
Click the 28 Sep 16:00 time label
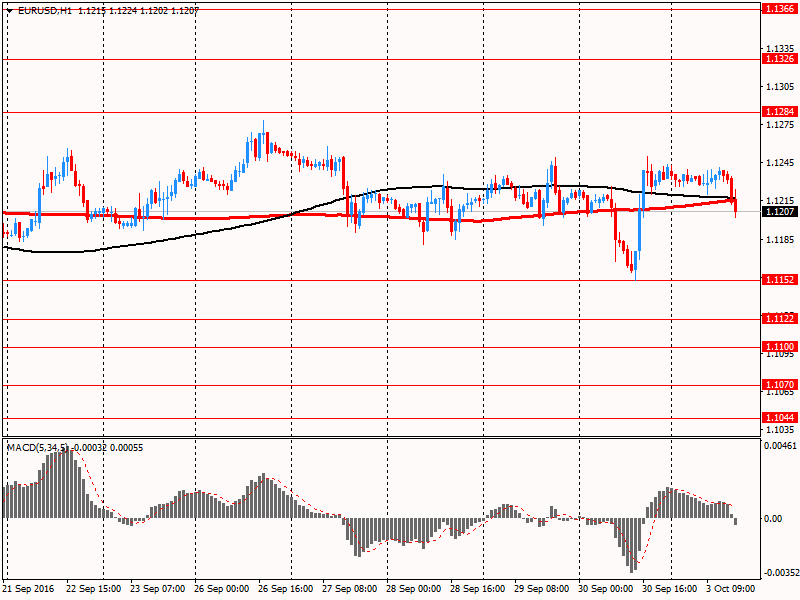click(478, 589)
